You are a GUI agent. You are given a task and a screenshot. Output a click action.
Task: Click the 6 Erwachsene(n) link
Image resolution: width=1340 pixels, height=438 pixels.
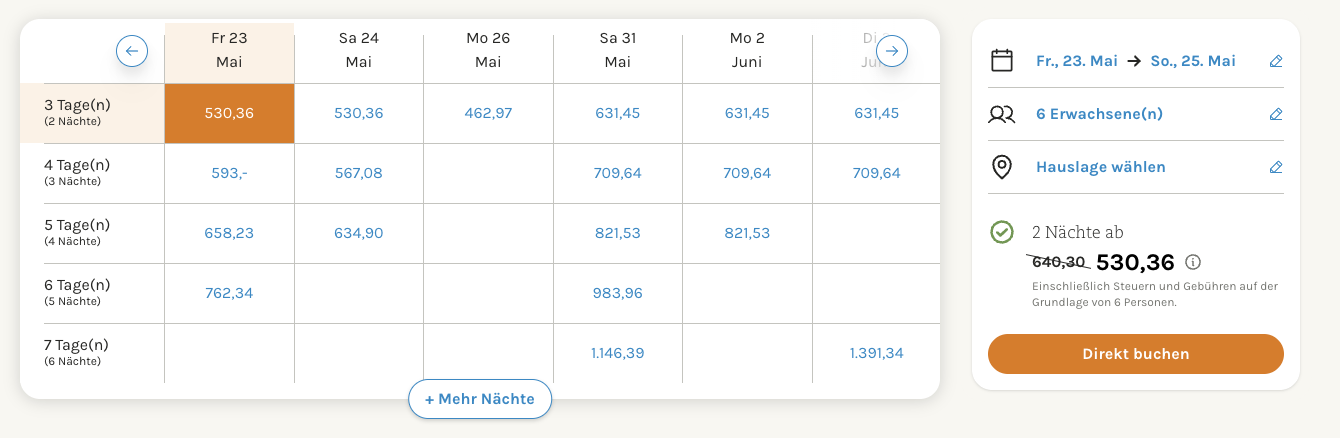tap(1099, 114)
